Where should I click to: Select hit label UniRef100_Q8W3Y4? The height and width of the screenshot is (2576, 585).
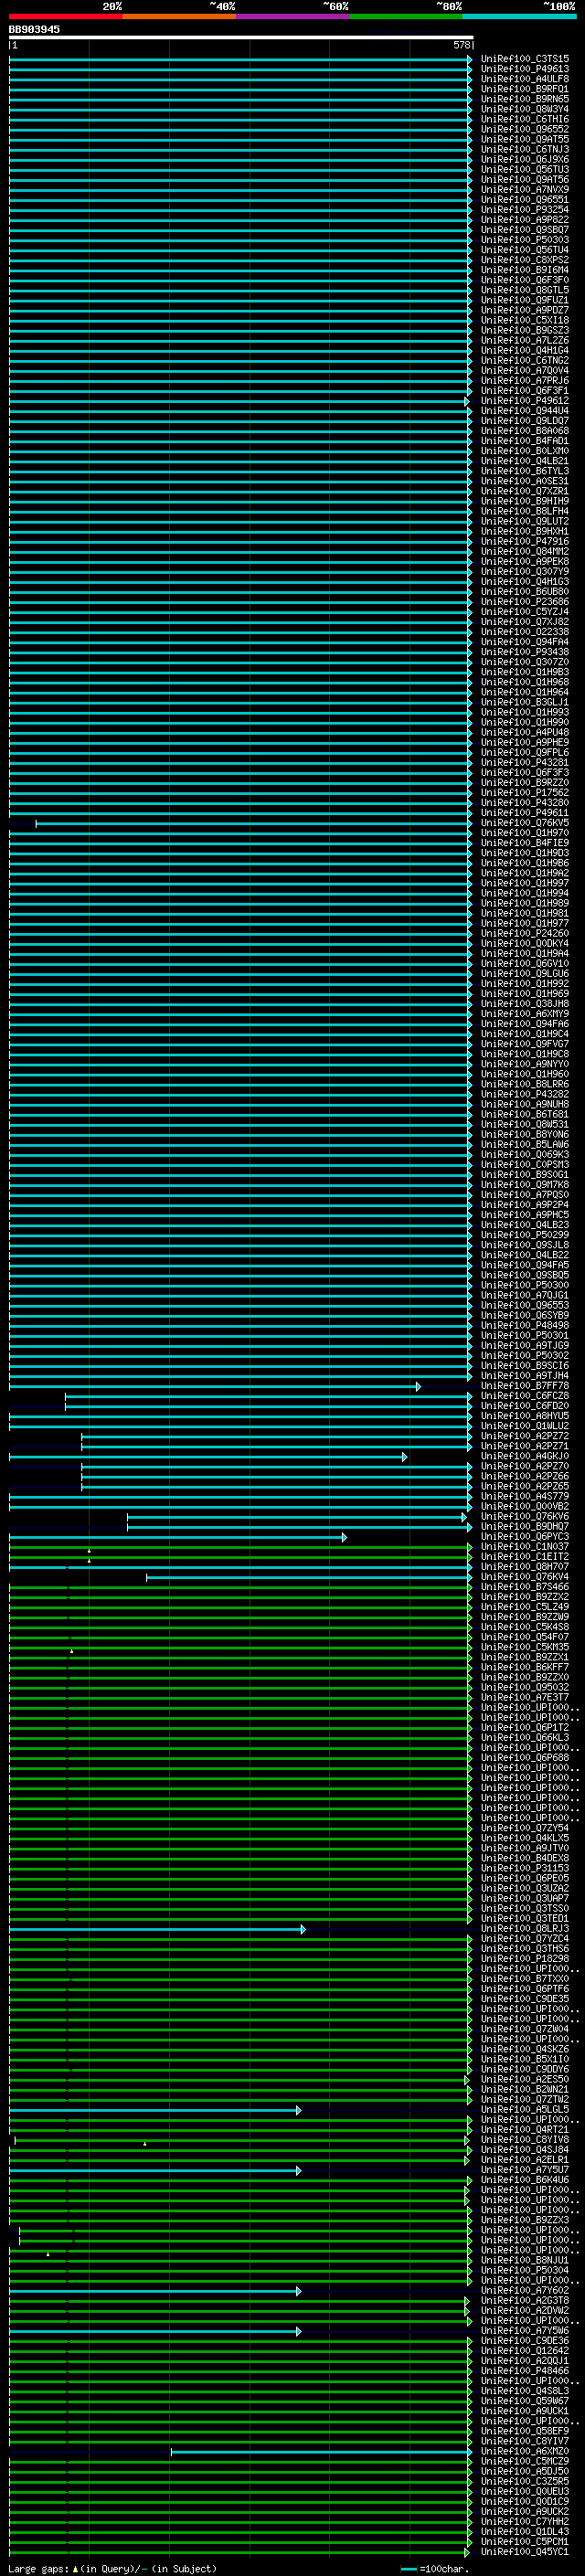(525, 109)
